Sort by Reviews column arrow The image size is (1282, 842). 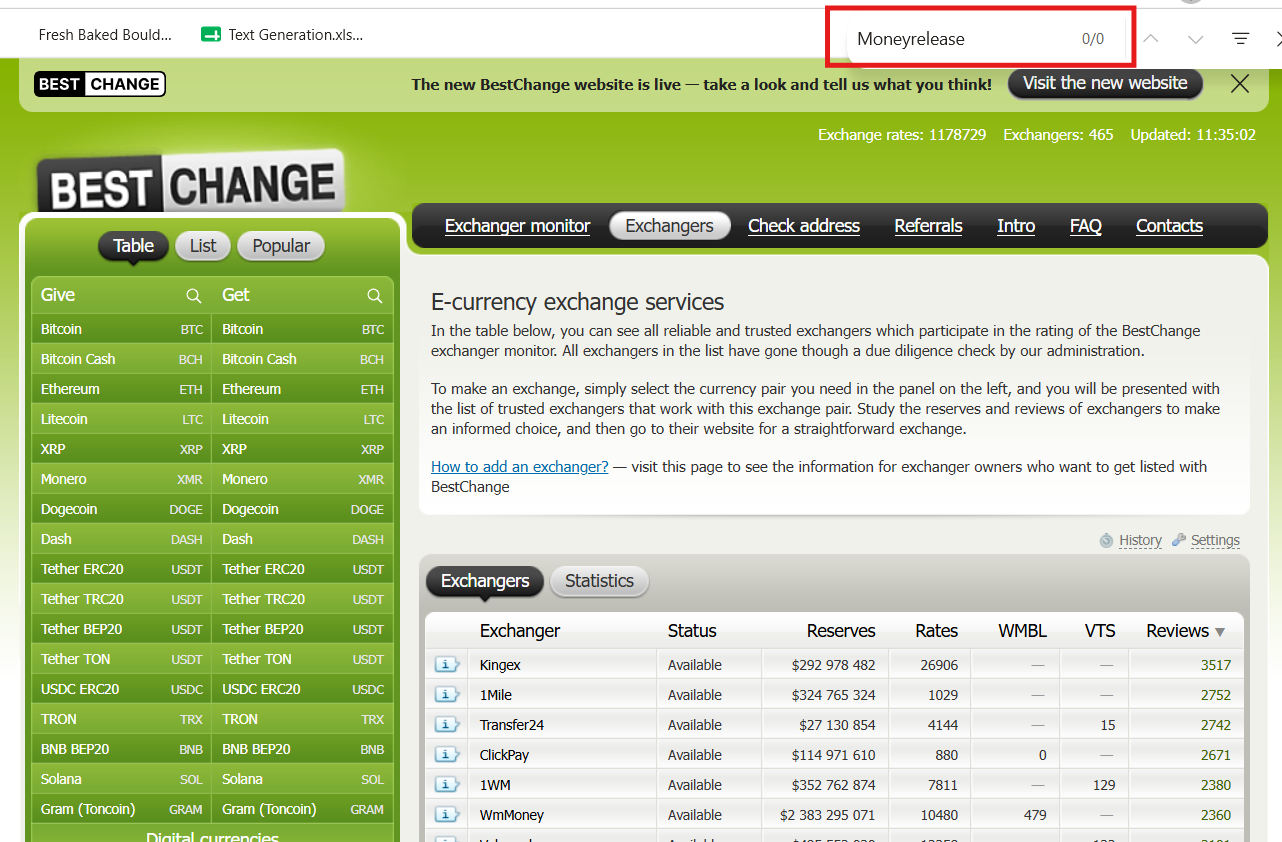(1219, 632)
